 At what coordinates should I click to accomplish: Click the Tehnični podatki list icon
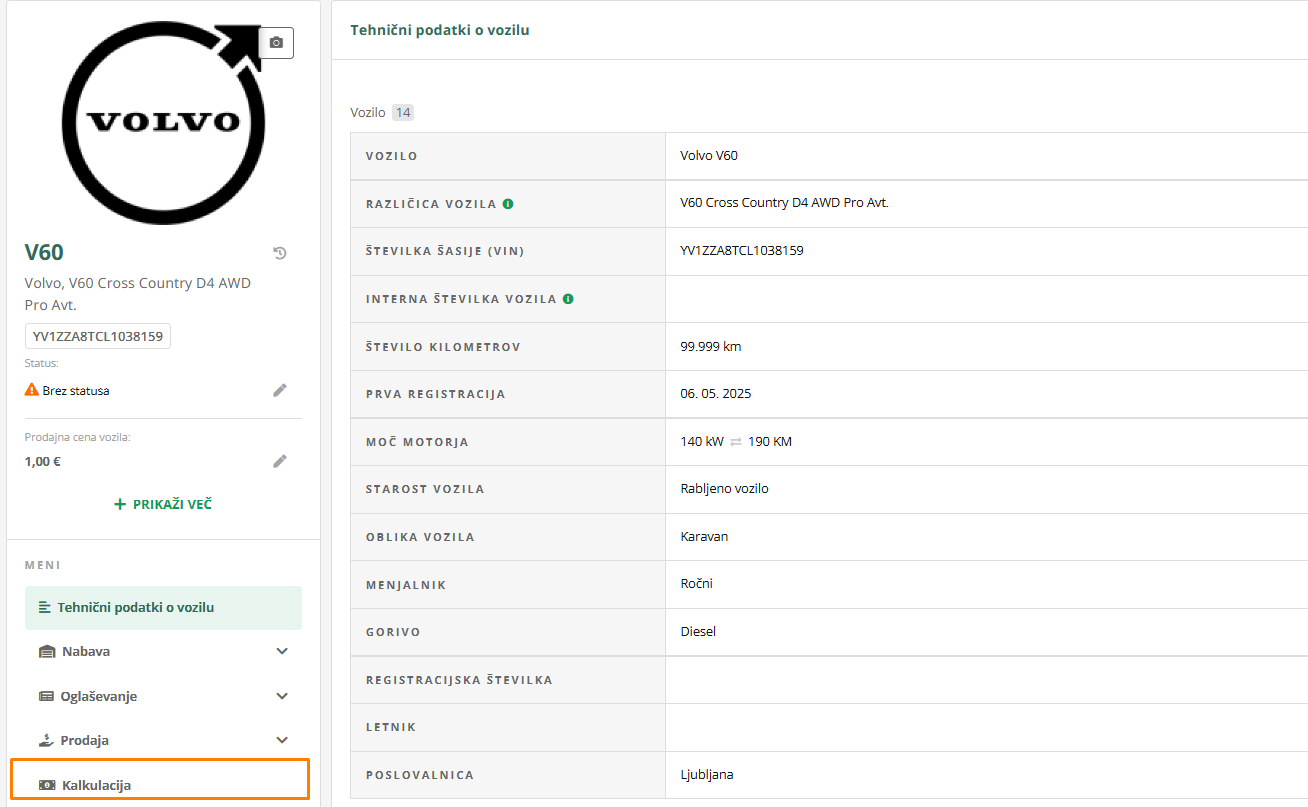click(45, 607)
